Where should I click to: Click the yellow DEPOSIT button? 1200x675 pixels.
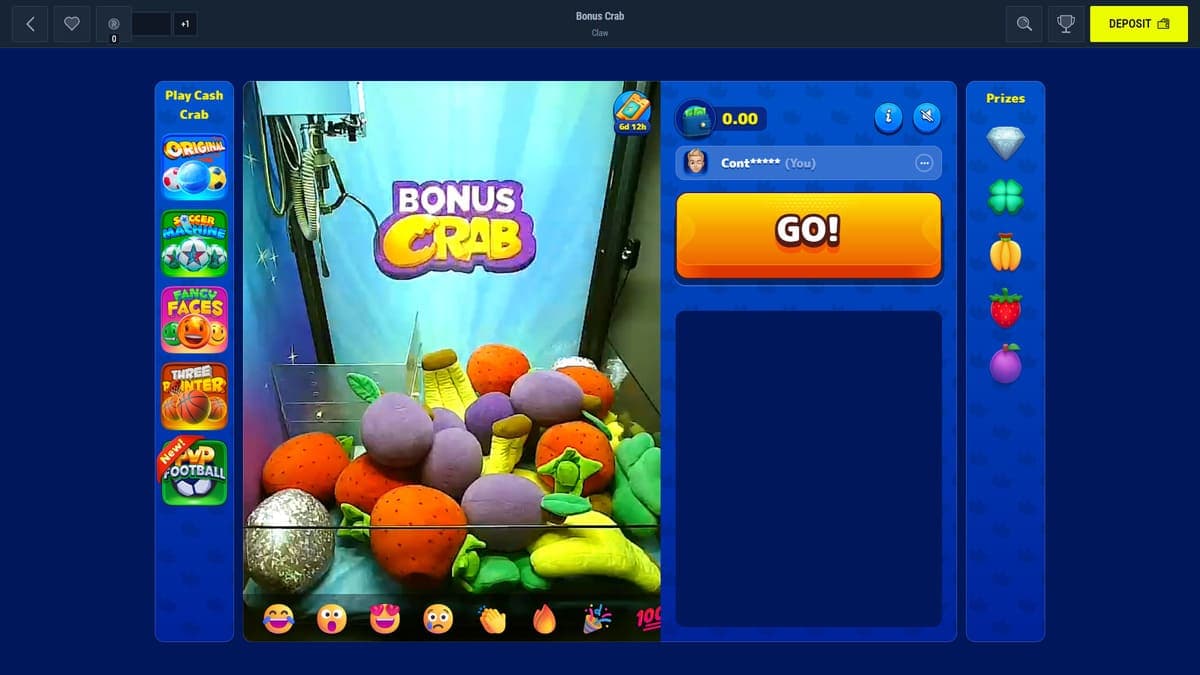pos(1139,24)
